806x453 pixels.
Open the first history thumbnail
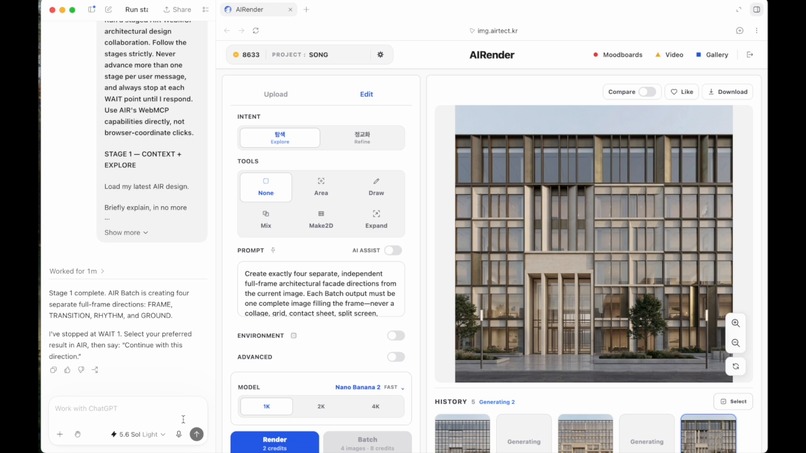(462, 434)
